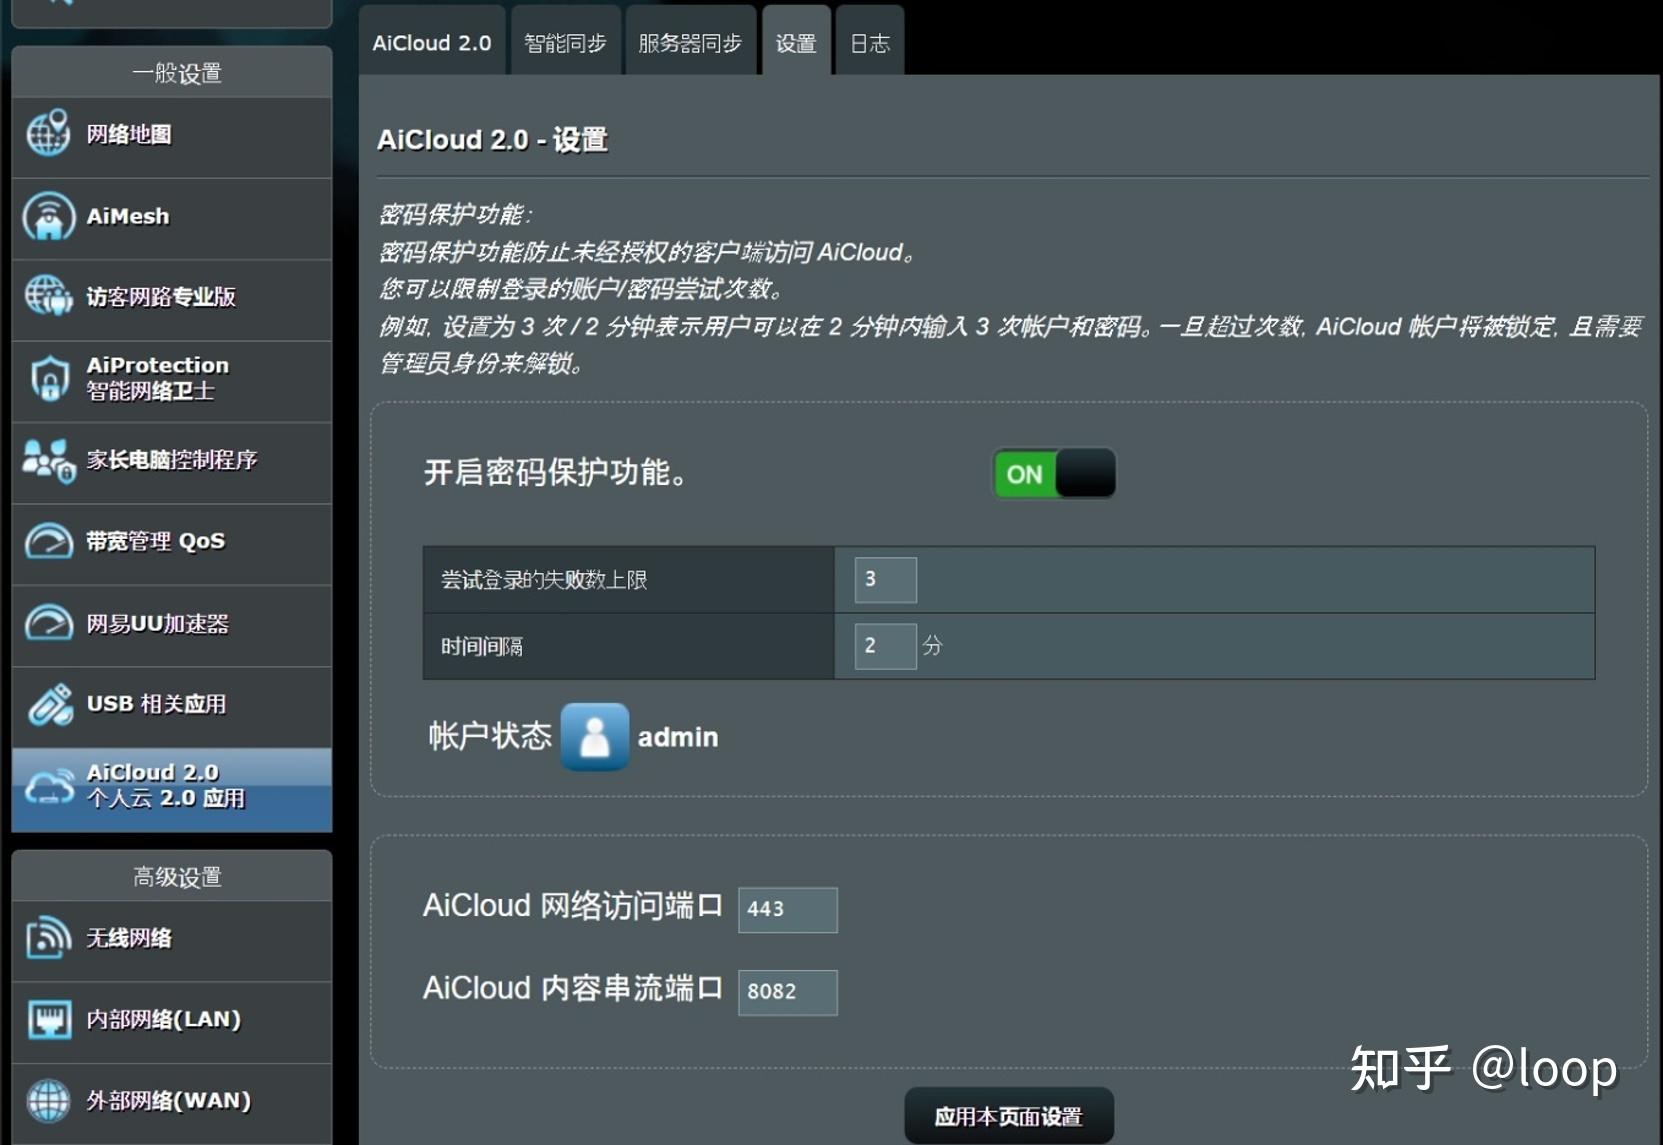Click the AiProtection 智能网络卫士 shield icon
The height and width of the screenshot is (1145, 1663).
tap(47, 379)
